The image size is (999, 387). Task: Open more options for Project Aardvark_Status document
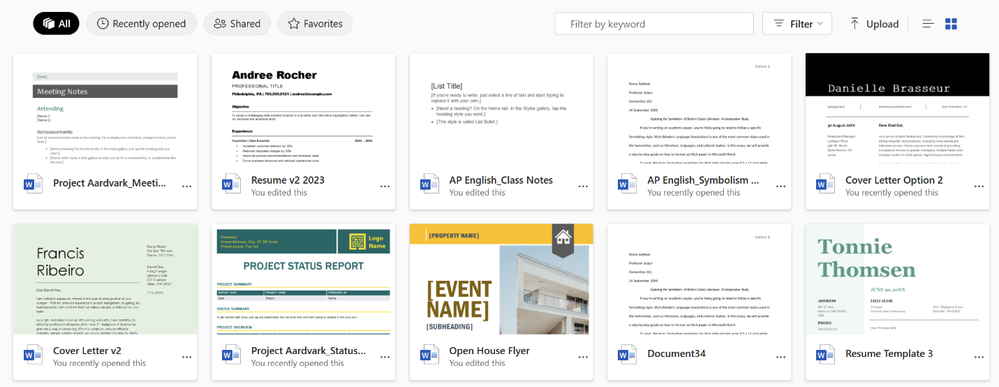[x=385, y=357]
